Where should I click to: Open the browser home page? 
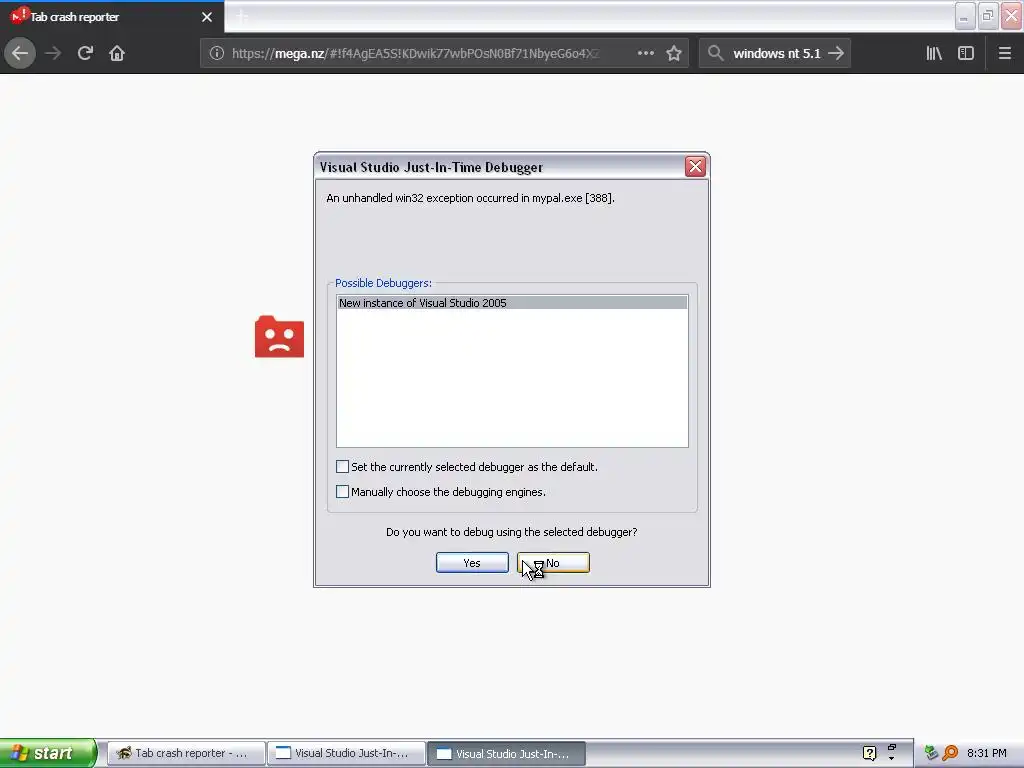point(117,53)
